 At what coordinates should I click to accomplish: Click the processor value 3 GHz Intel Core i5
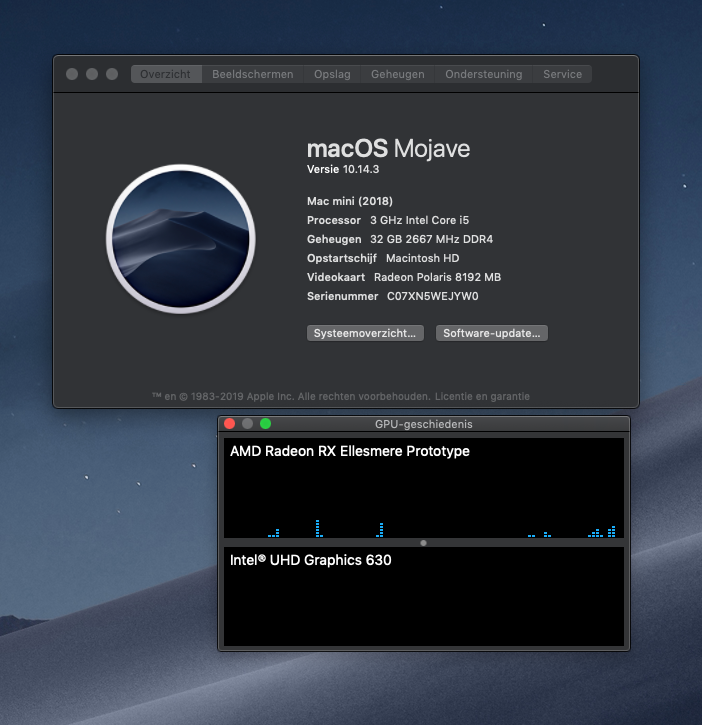click(419, 220)
